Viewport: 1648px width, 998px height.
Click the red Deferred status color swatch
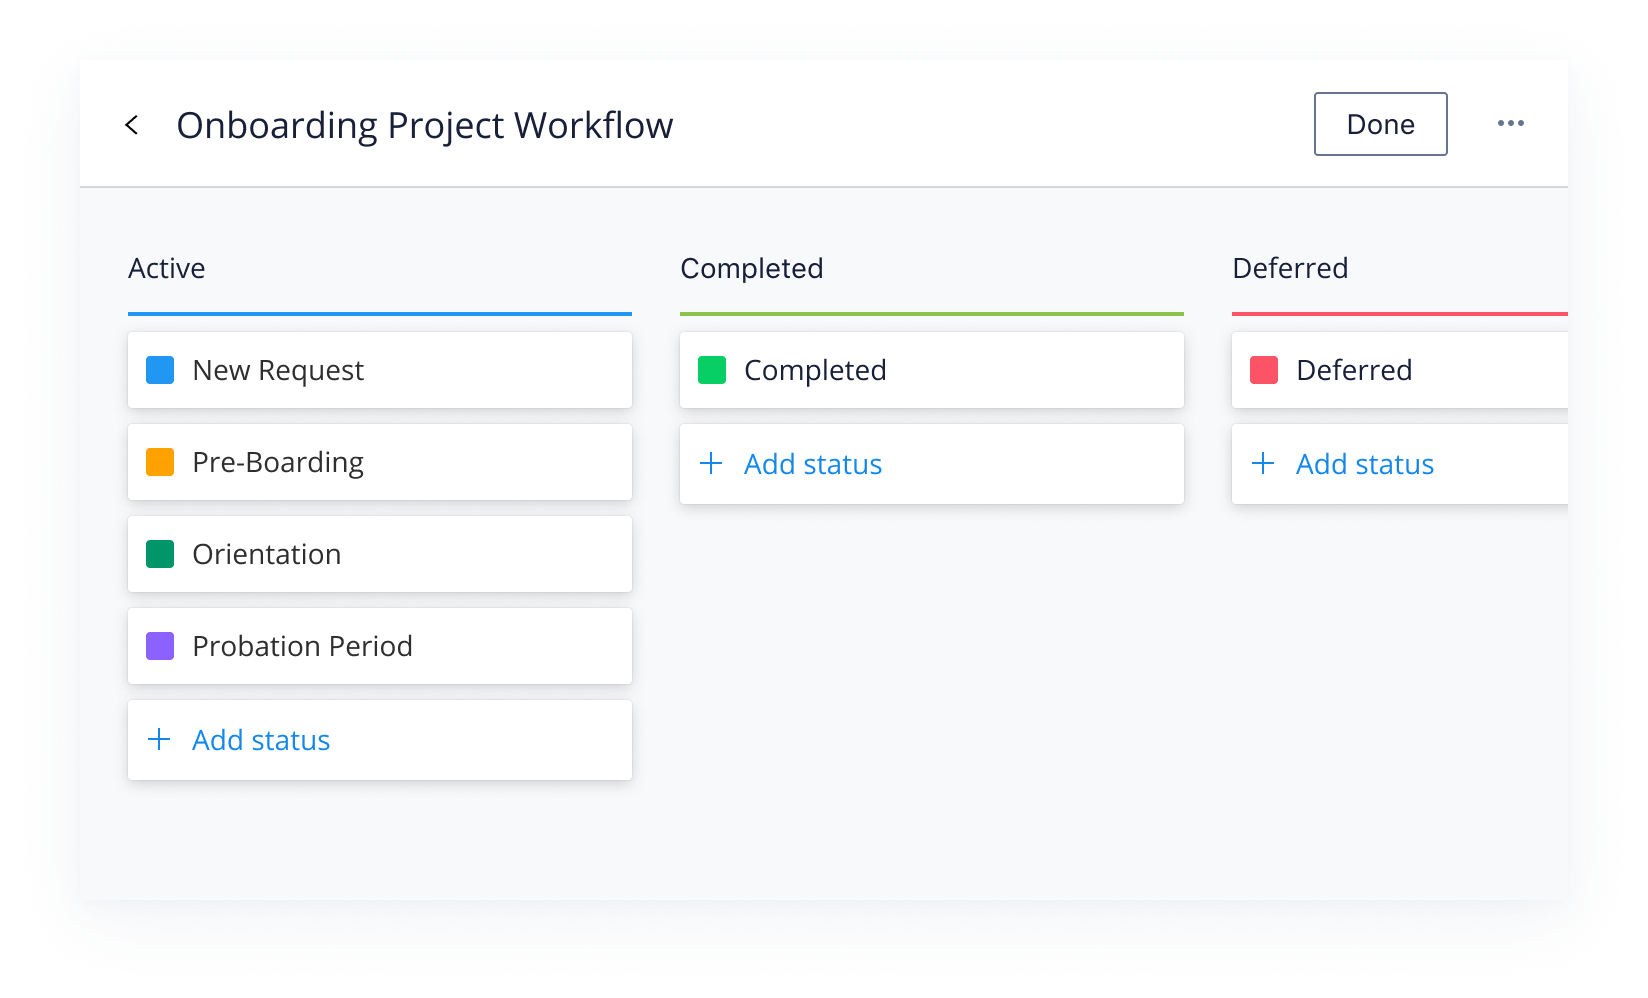[x=1264, y=370]
